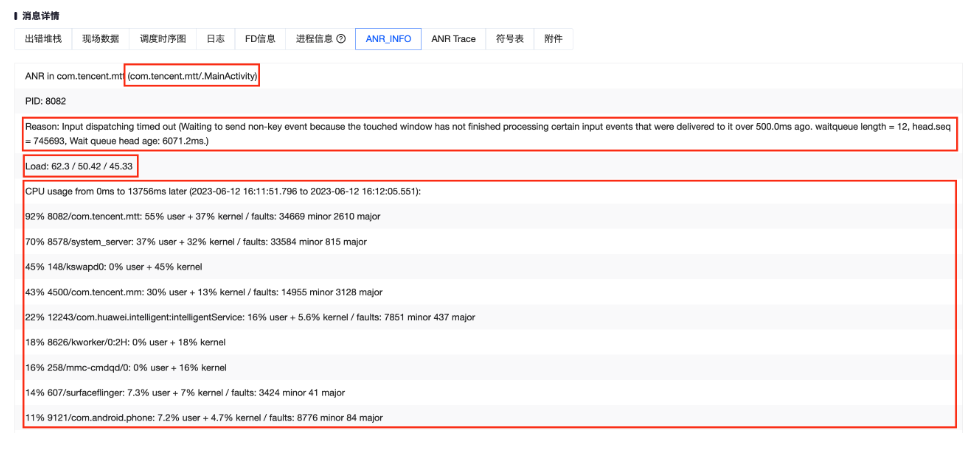
Task: Click the Load 62.3 / 50.42 / 45.33 line
Action: click(80, 165)
